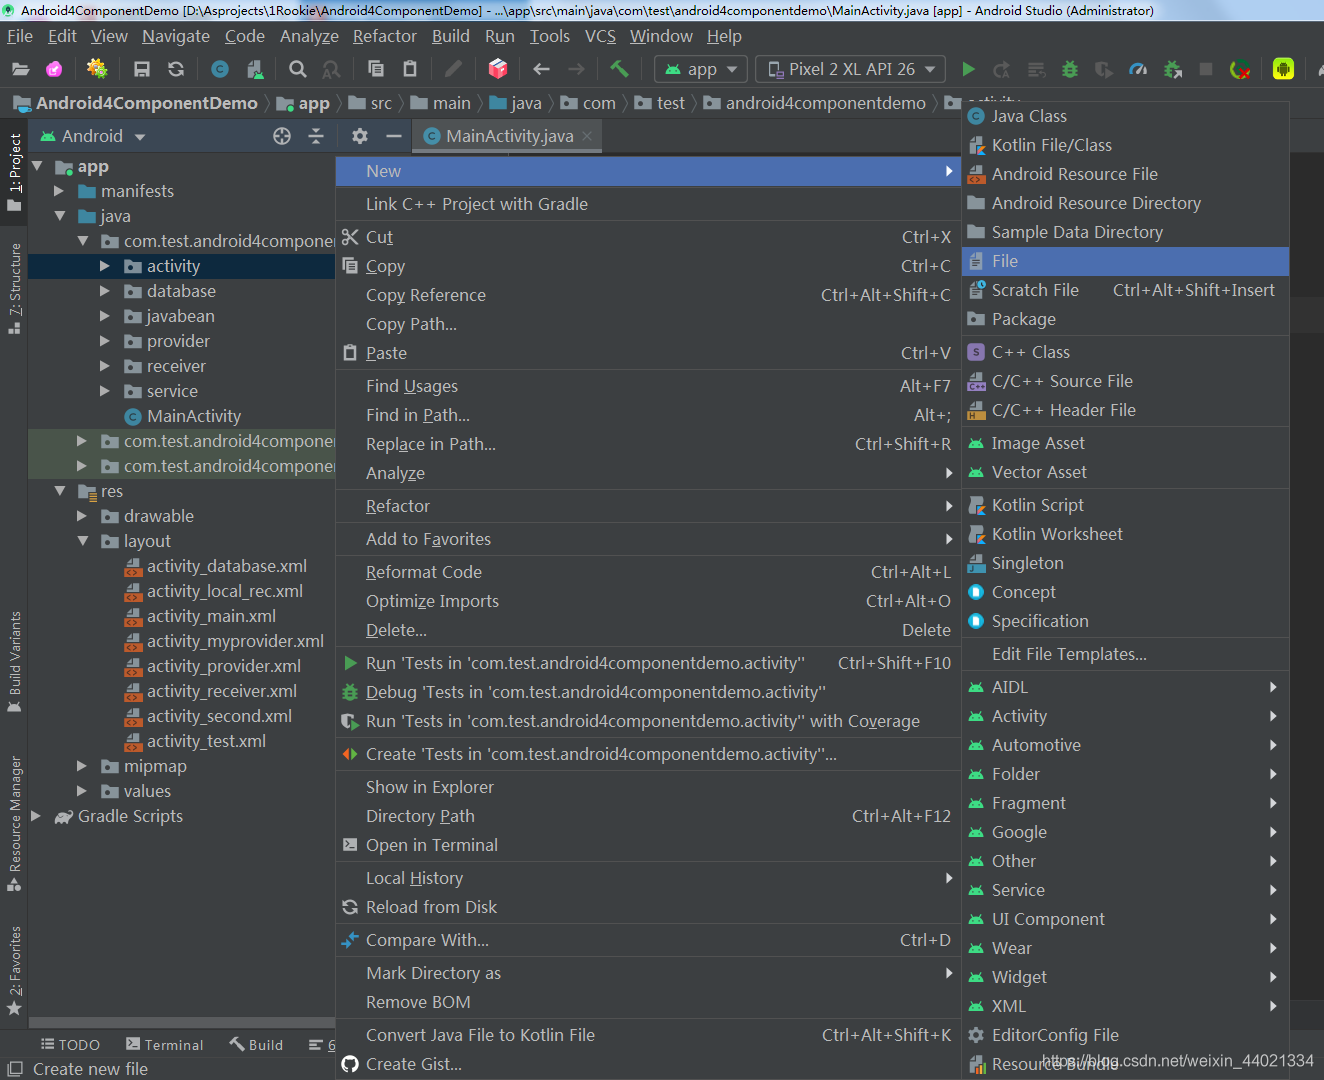Choose Image Asset in New submenu
1324x1080 pixels.
pos(1125,443)
